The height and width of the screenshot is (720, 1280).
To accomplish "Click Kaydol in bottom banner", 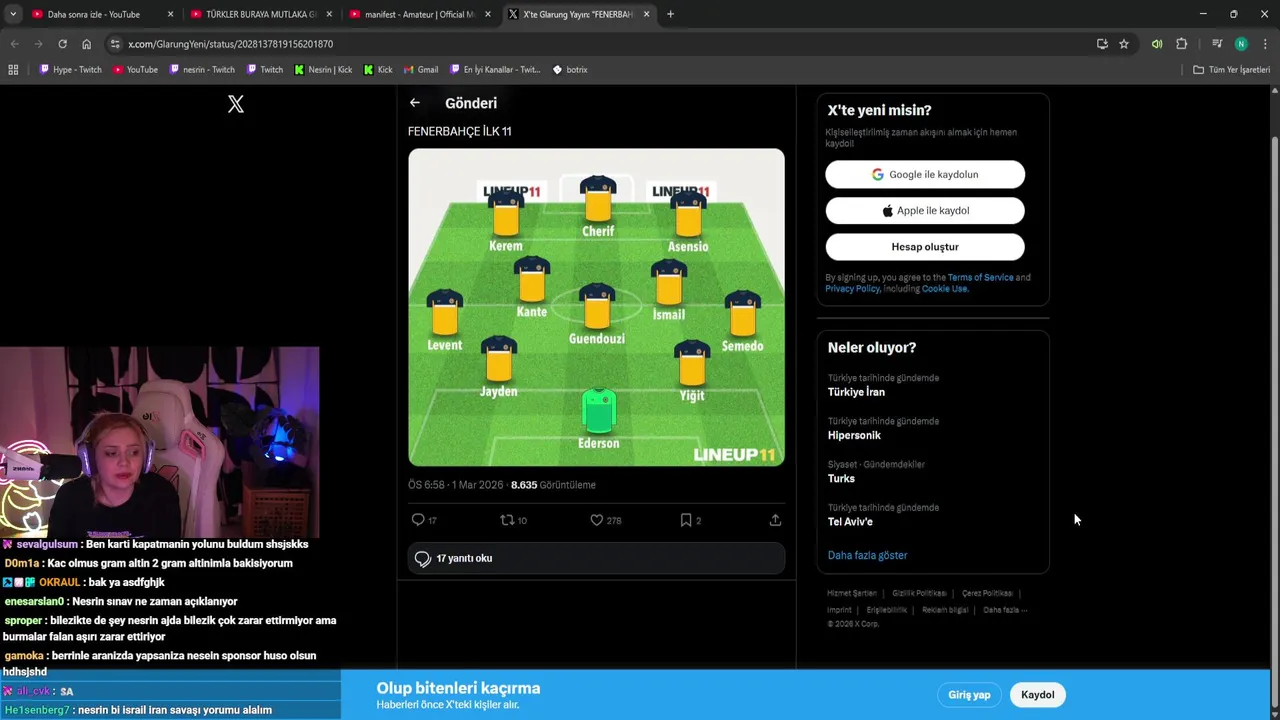I will click(x=1038, y=695).
